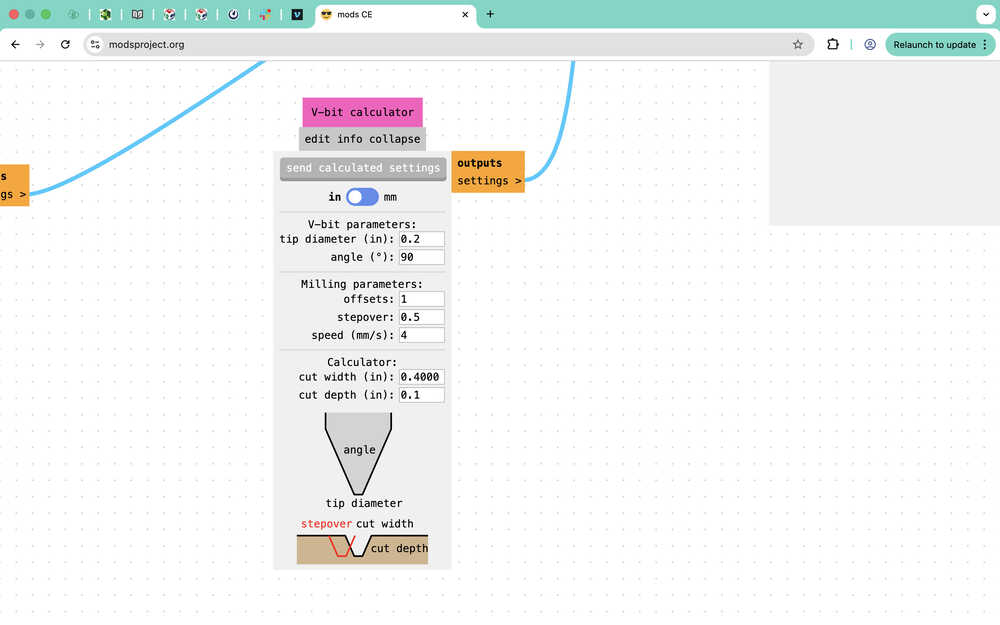Screen dimensions: 1000x625
Task: Click the 'Milling parameters:' heading
Action: click(x=362, y=284)
